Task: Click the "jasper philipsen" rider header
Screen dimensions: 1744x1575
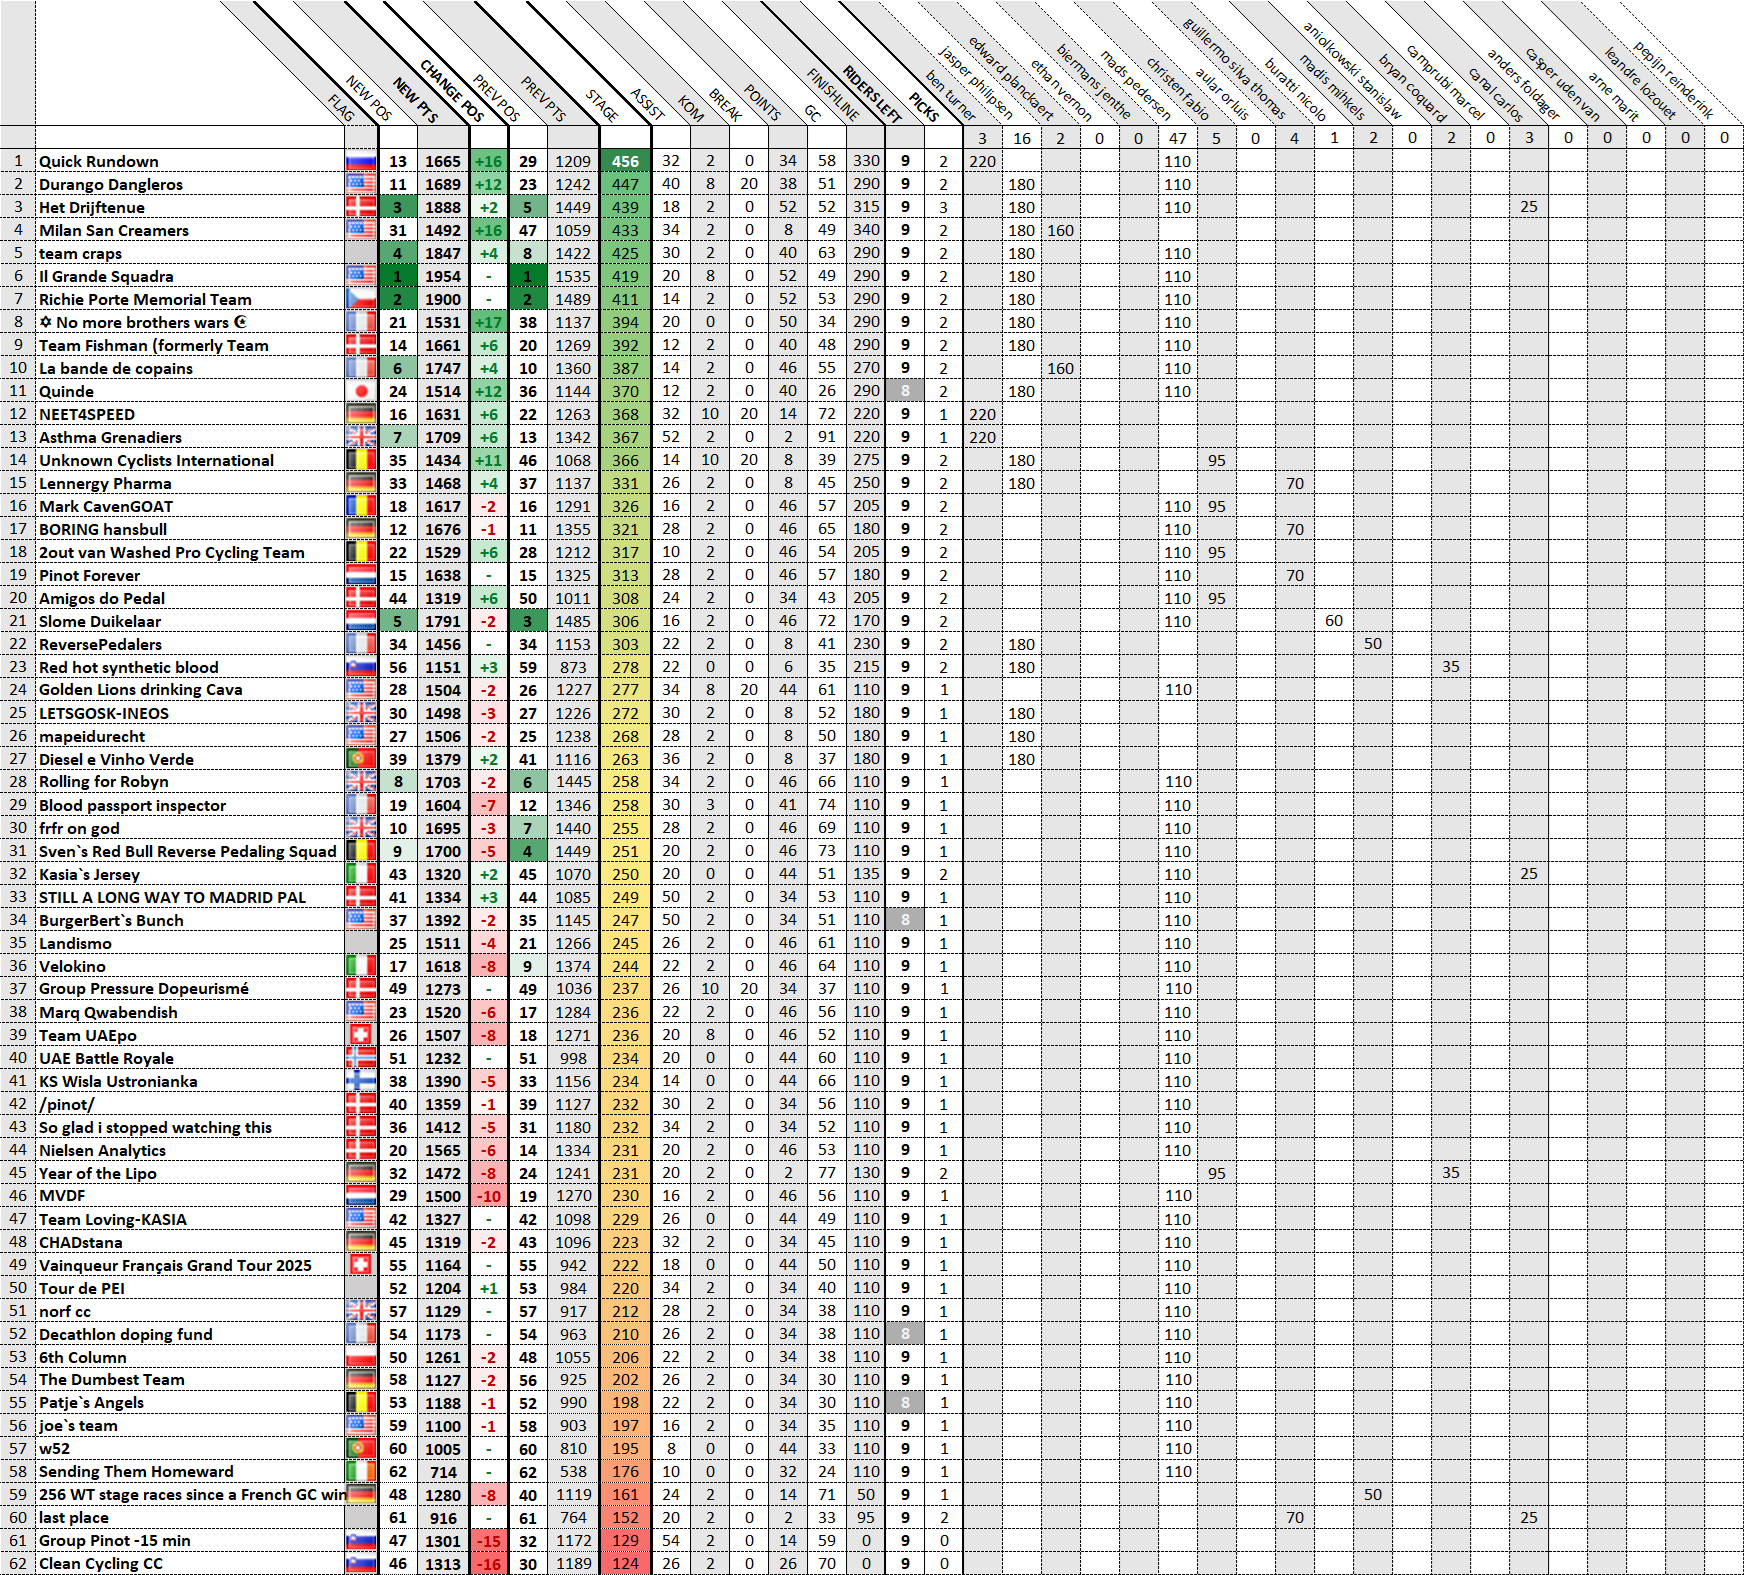Action: [975, 83]
